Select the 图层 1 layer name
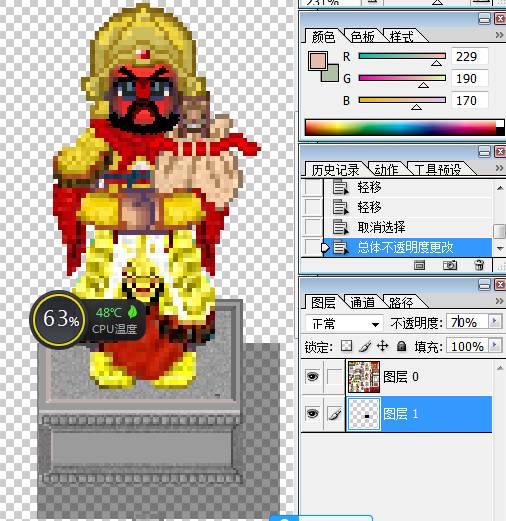 point(401,414)
